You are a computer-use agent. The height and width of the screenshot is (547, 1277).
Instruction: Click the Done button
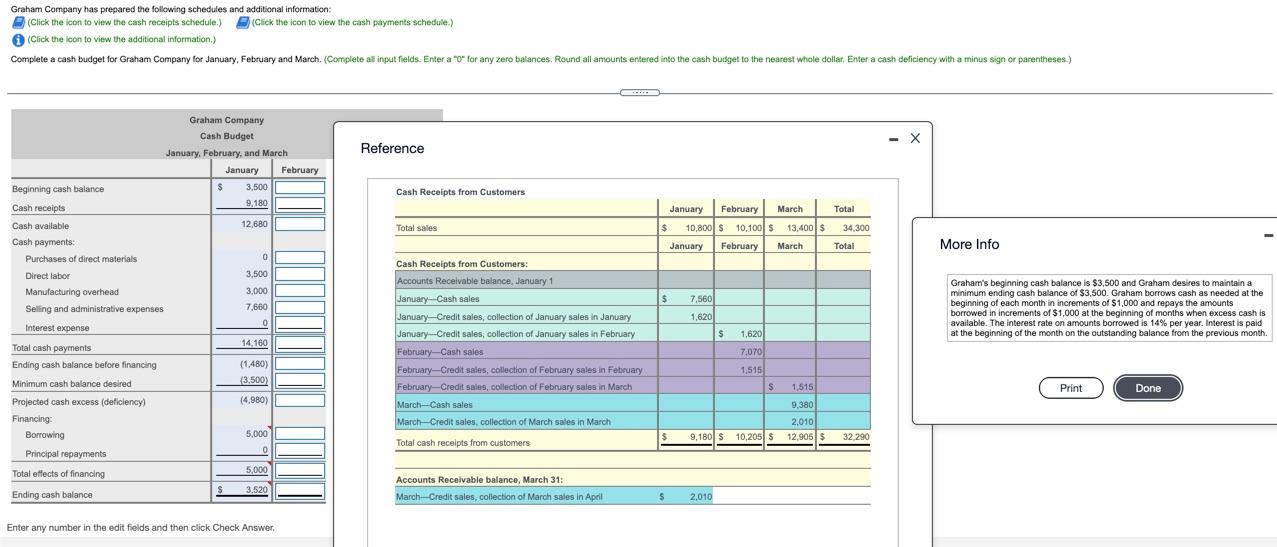pyautogui.click(x=1148, y=388)
